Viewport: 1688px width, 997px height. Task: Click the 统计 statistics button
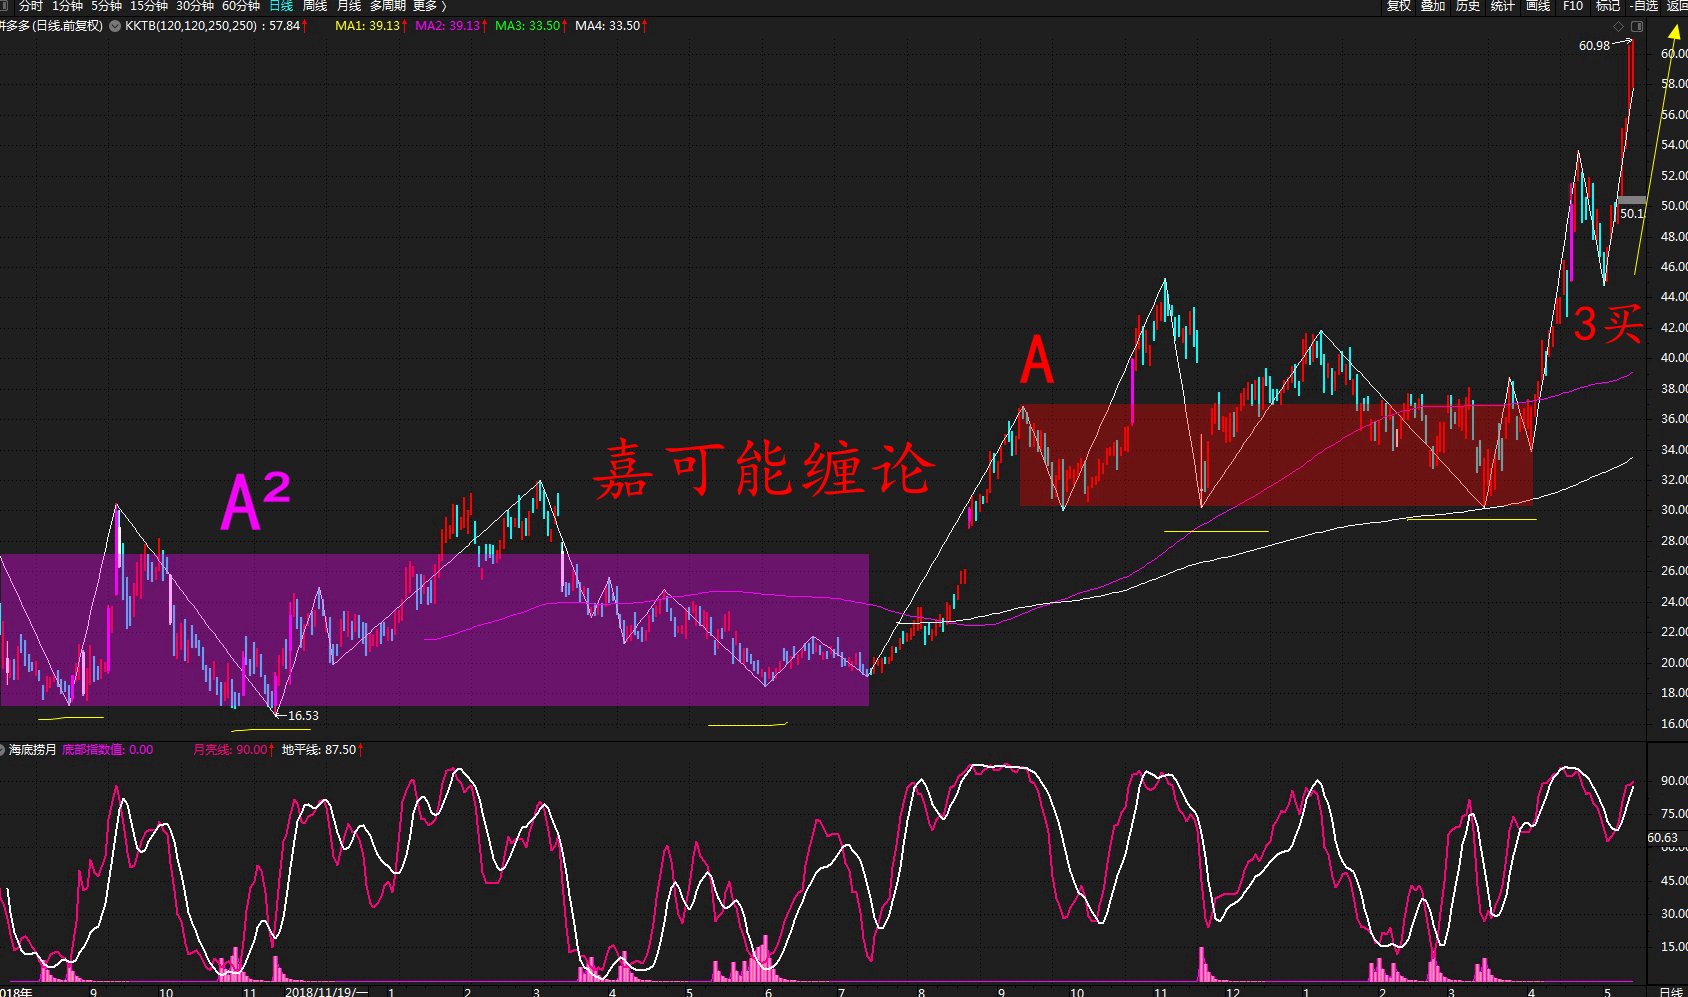point(1503,6)
